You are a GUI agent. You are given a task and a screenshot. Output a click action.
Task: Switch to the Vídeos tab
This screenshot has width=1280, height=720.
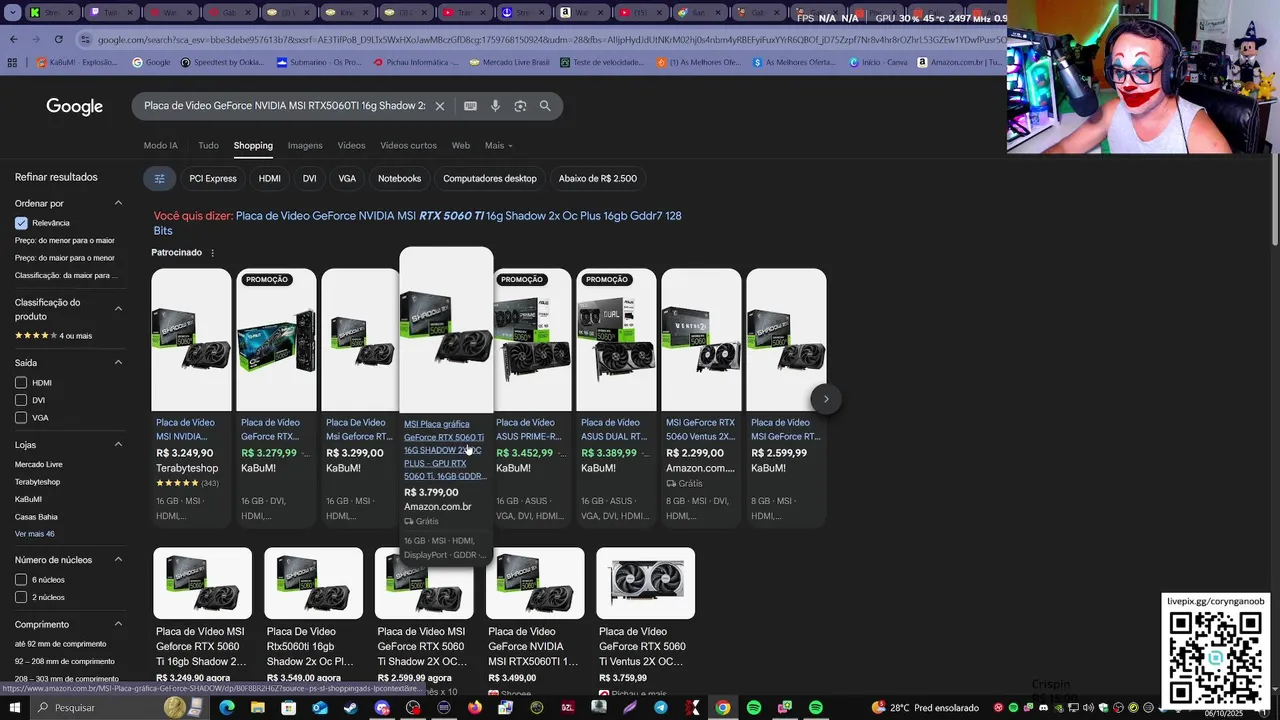(351, 145)
